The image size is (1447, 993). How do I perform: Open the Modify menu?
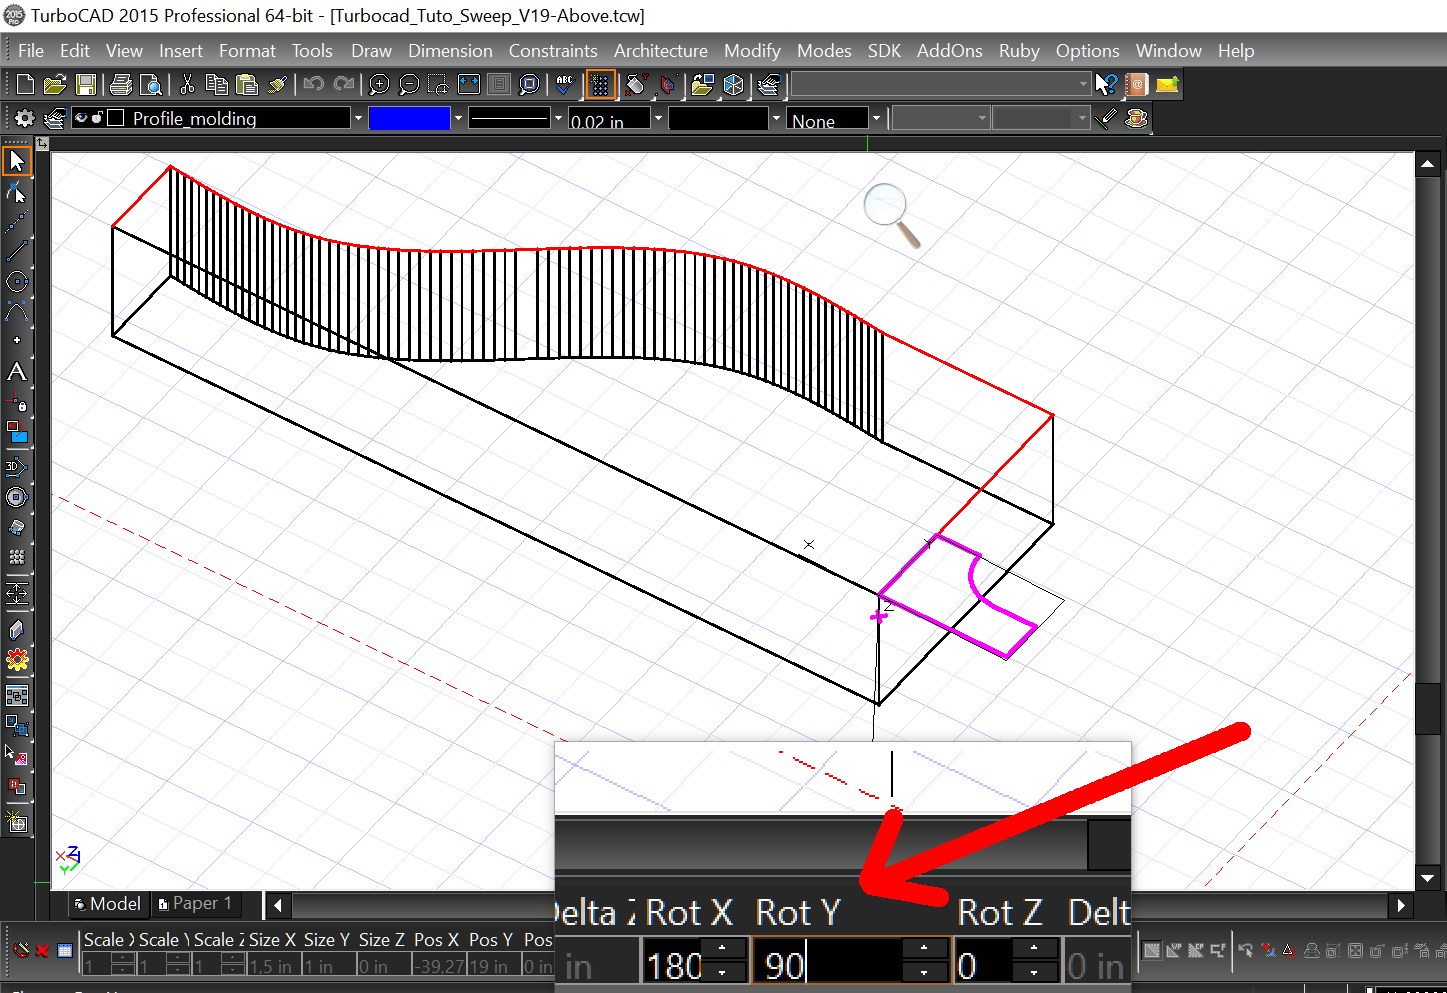point(752,50)
